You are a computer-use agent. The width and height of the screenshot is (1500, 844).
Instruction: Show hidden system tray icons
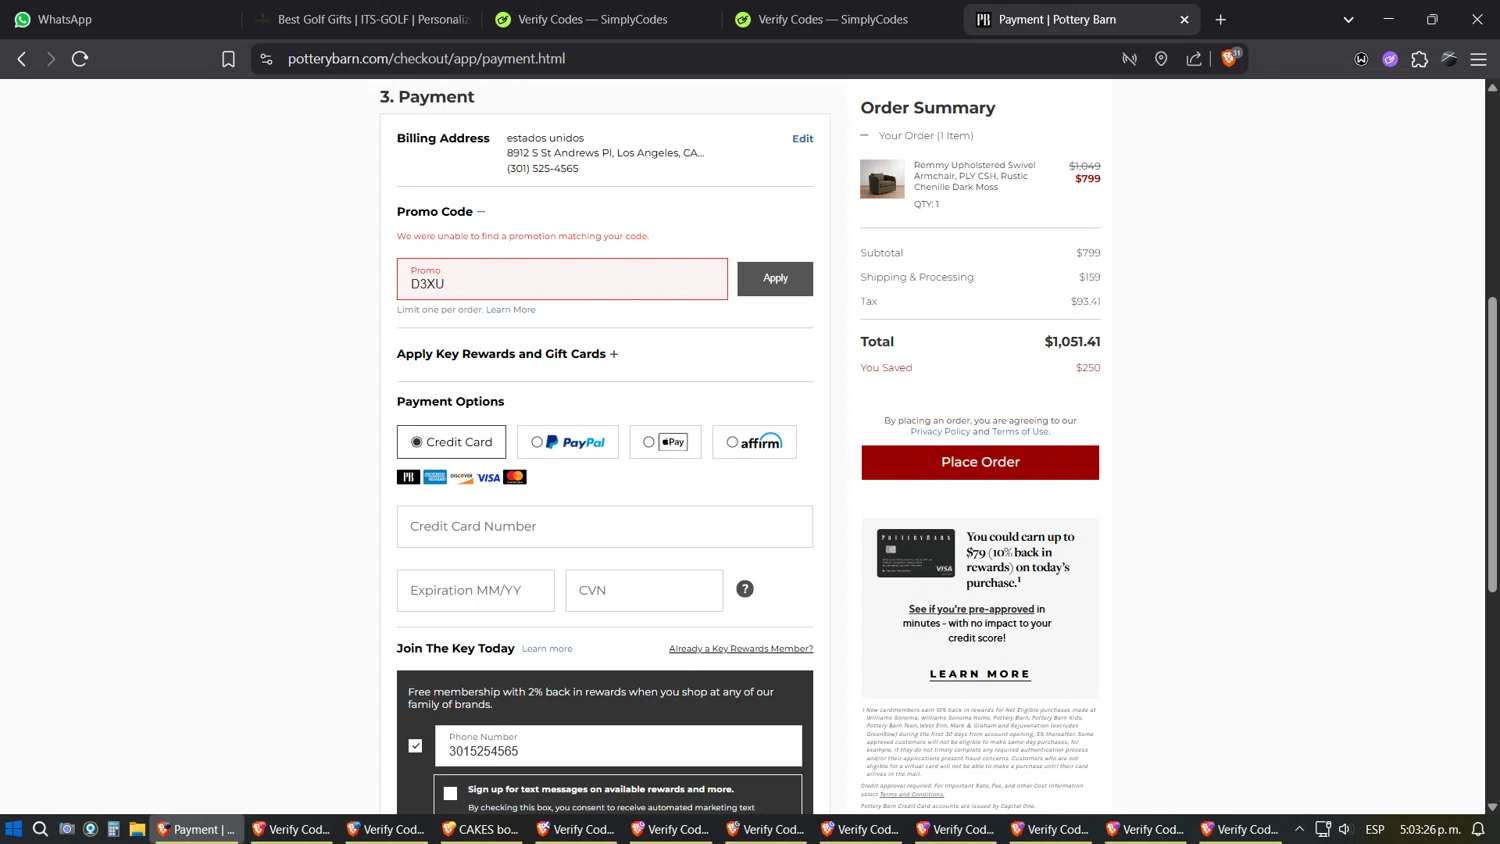point(1299,829)
